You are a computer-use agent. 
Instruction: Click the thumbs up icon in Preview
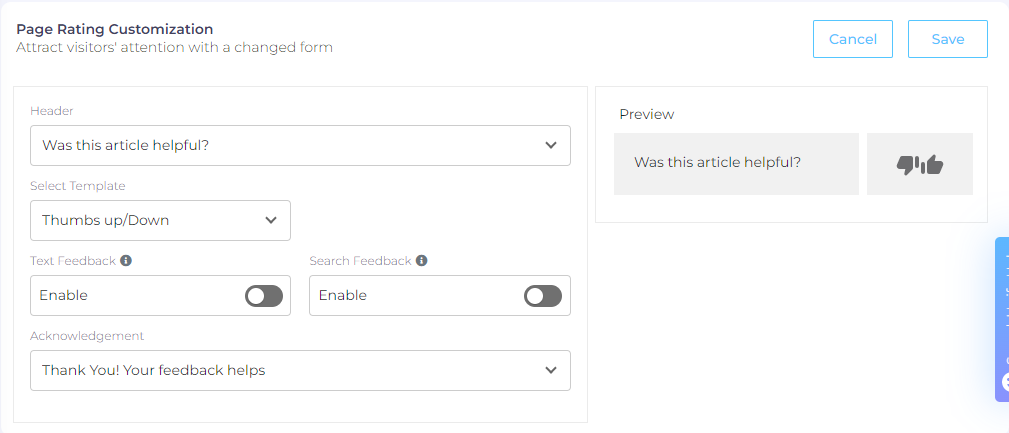coord(932,165)
